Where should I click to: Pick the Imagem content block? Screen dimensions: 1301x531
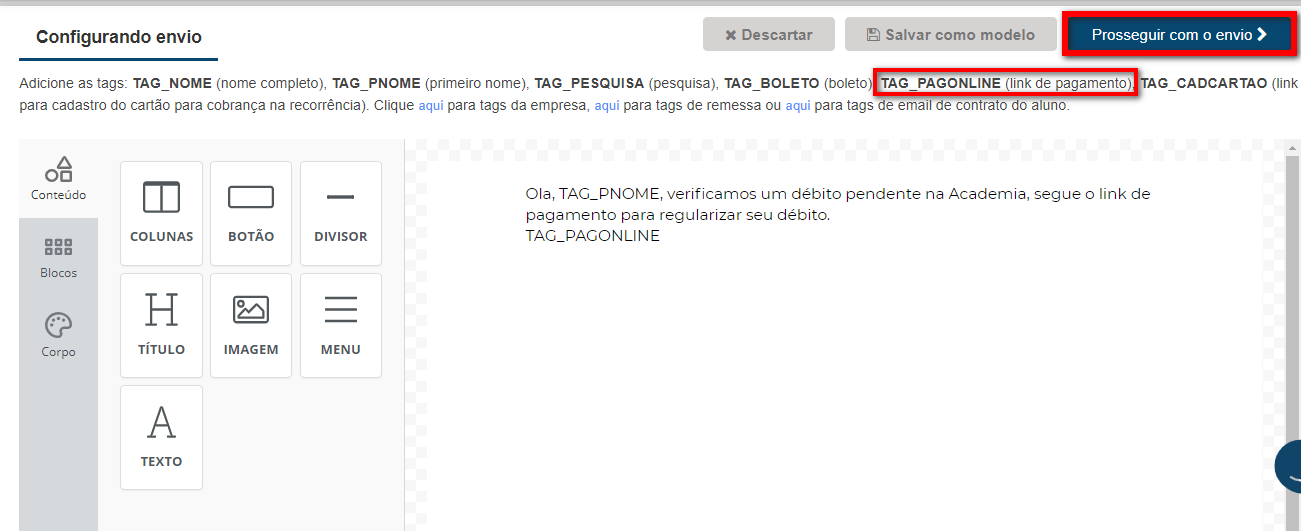tap(250, 325)
